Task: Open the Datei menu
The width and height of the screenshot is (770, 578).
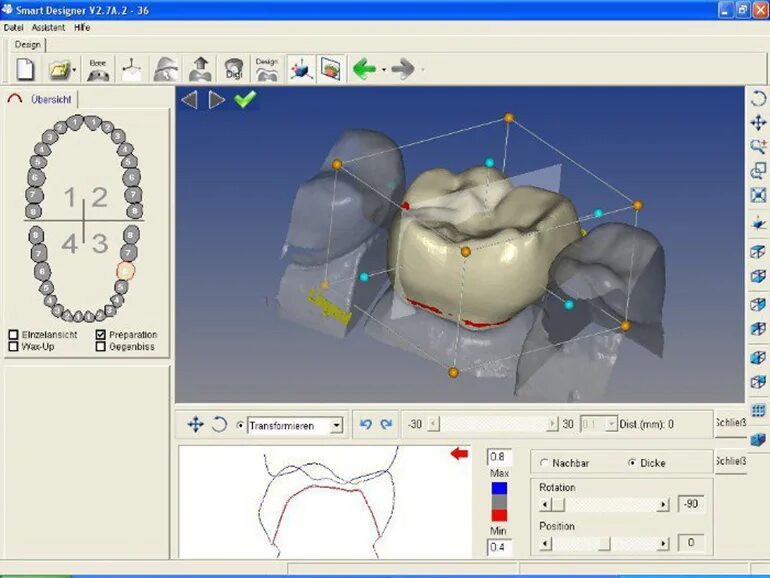Action: click(13, 28)
